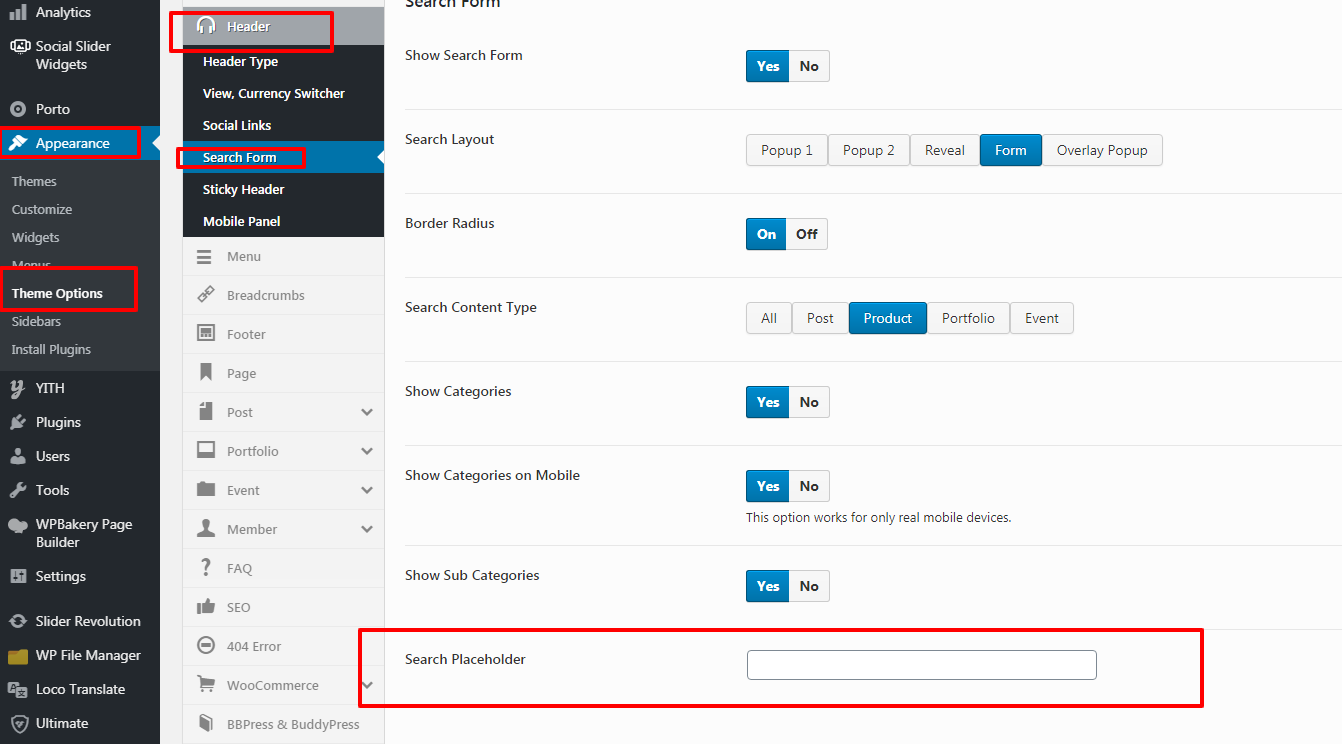Click the Appearance paintbrush icon
The image size is (1342, 744).
click(18, 143)
